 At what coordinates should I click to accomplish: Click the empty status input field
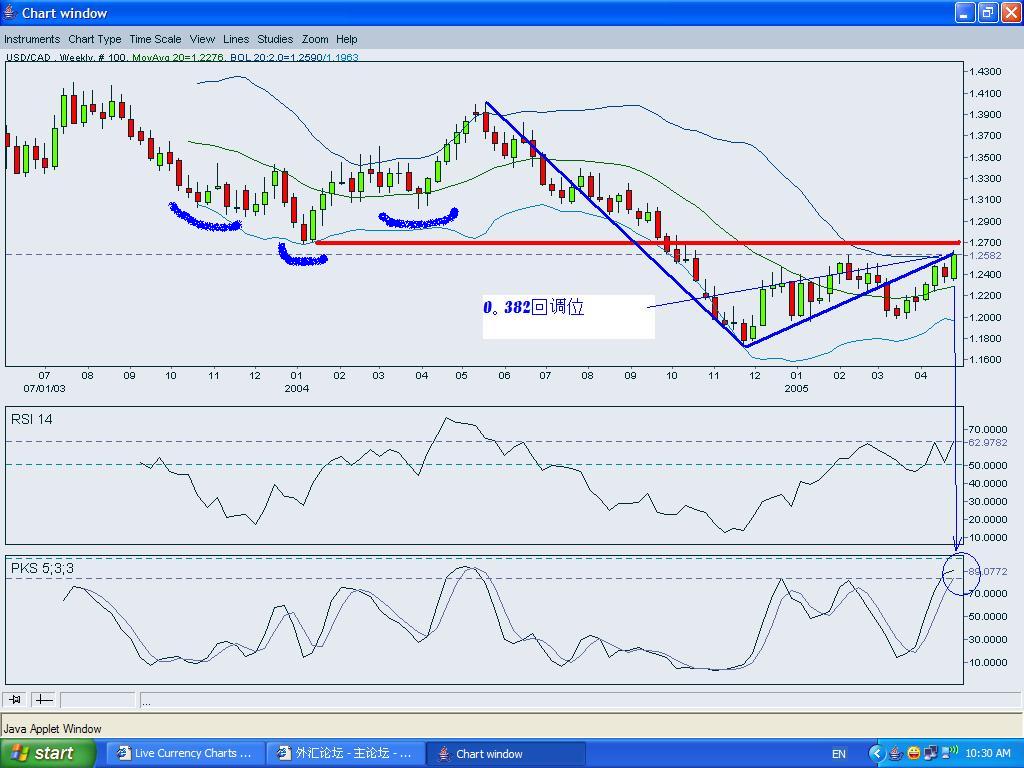point(97,700)
